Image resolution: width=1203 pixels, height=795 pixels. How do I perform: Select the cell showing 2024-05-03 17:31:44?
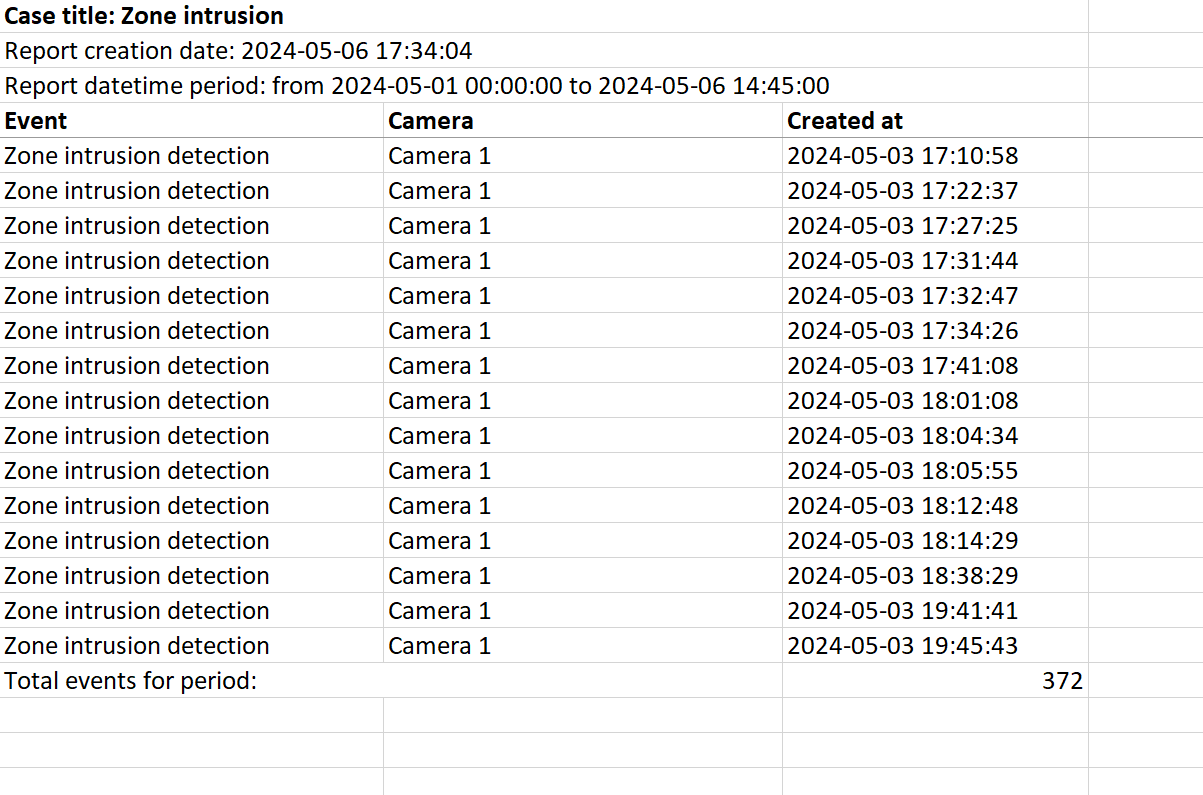902,261
